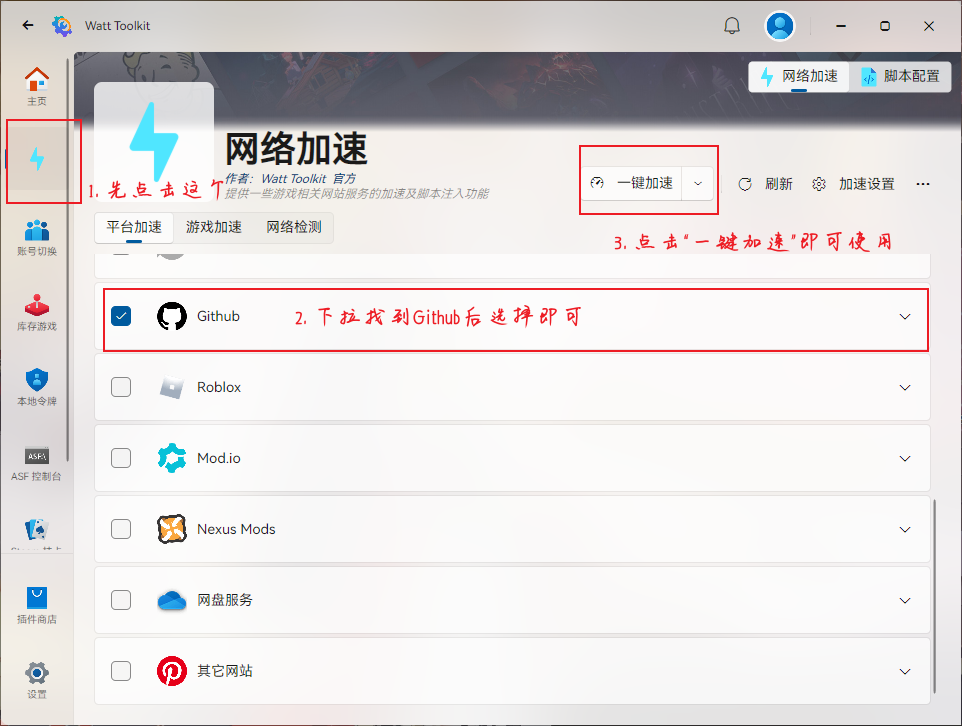Open the lightning bolt network acceleration sidebar icon
This screenshot has height=726, width=962.
coord(37,159)
